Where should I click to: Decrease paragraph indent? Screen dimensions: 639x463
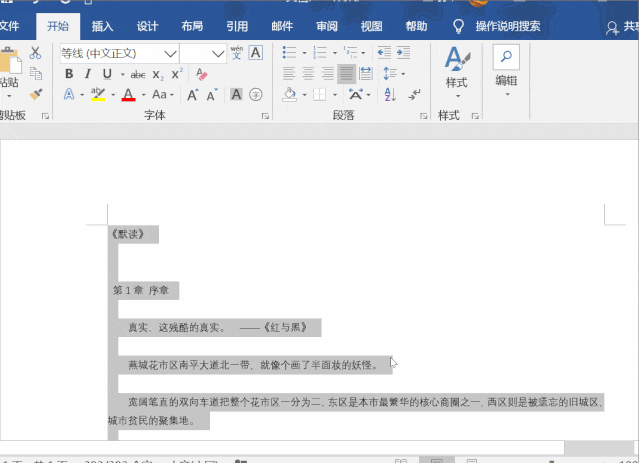(384, 53)
